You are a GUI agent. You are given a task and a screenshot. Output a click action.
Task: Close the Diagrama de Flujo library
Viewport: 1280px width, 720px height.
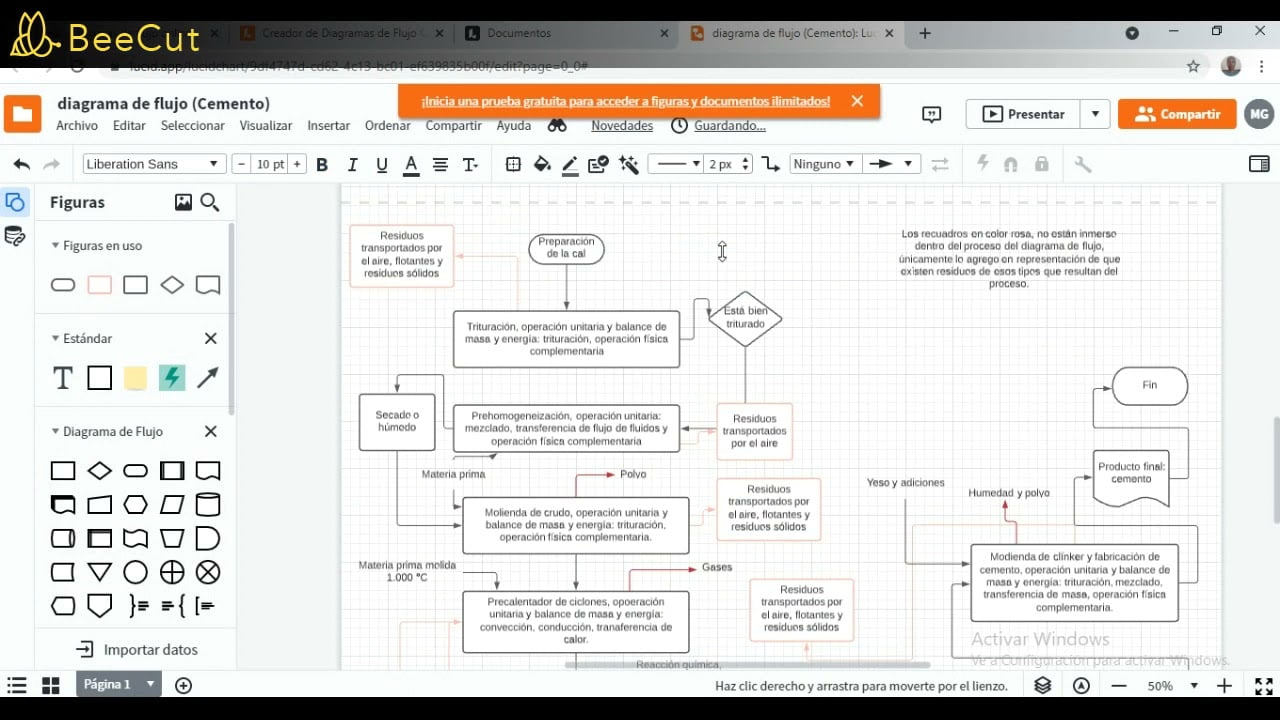click(x=211, y=432)
